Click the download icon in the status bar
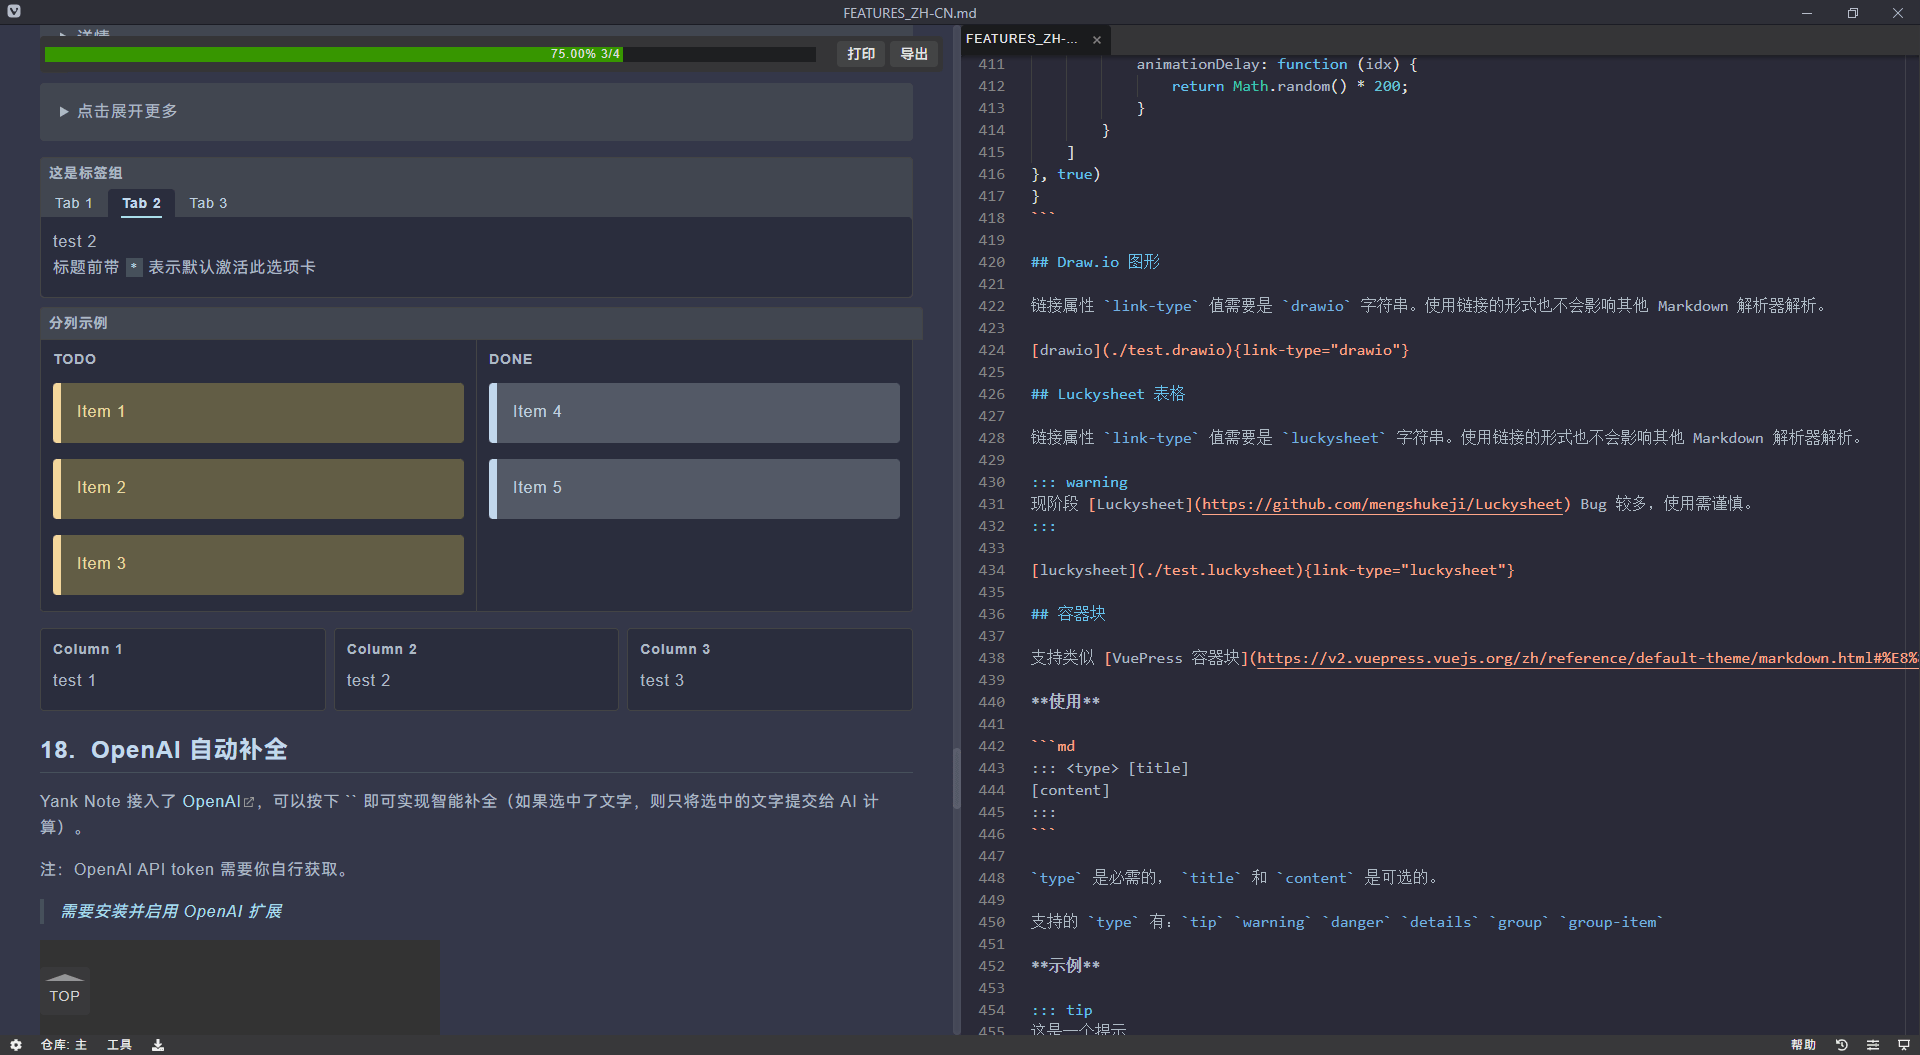The width and height of the screenshot is (1920, 1055). [x=158, y=1044]
